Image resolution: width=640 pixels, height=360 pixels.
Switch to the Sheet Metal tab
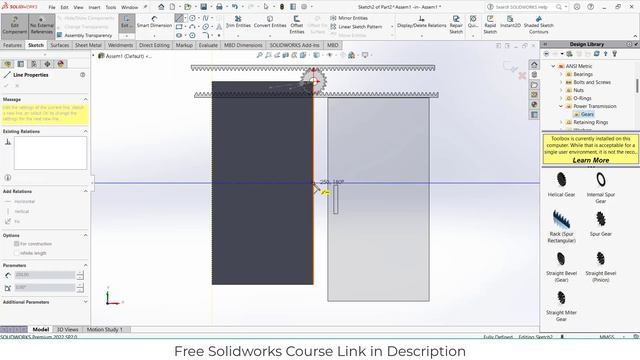tap(88, 45)
